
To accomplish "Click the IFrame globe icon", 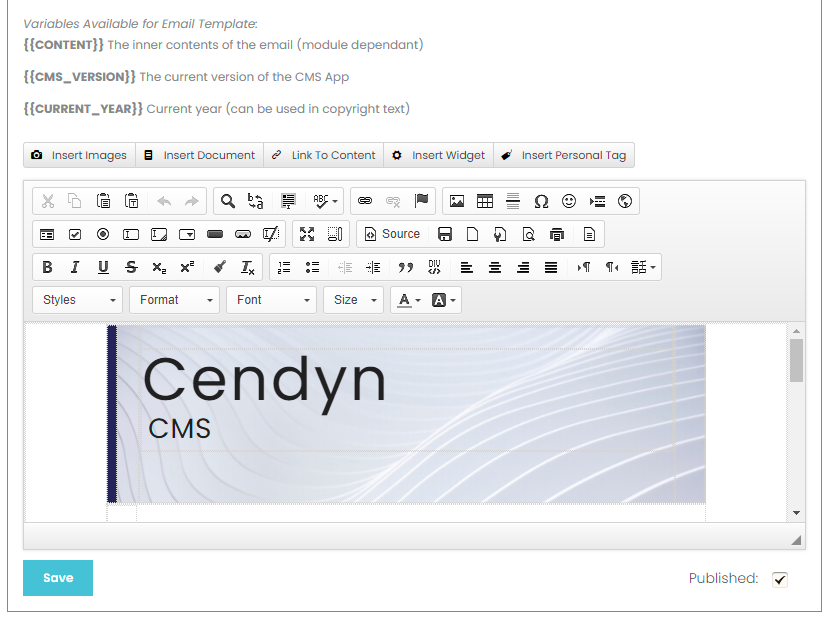I will [625, 201].
